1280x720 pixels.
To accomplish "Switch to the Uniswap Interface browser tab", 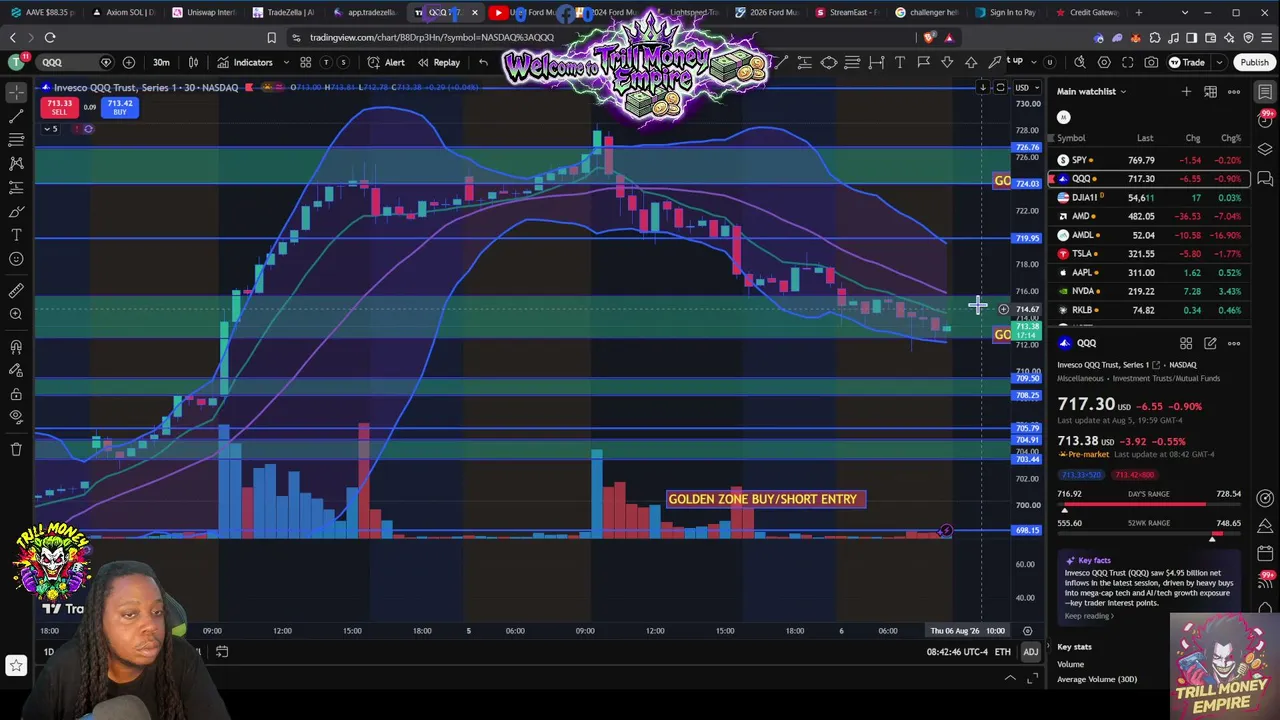I will (x=204, y=13).
